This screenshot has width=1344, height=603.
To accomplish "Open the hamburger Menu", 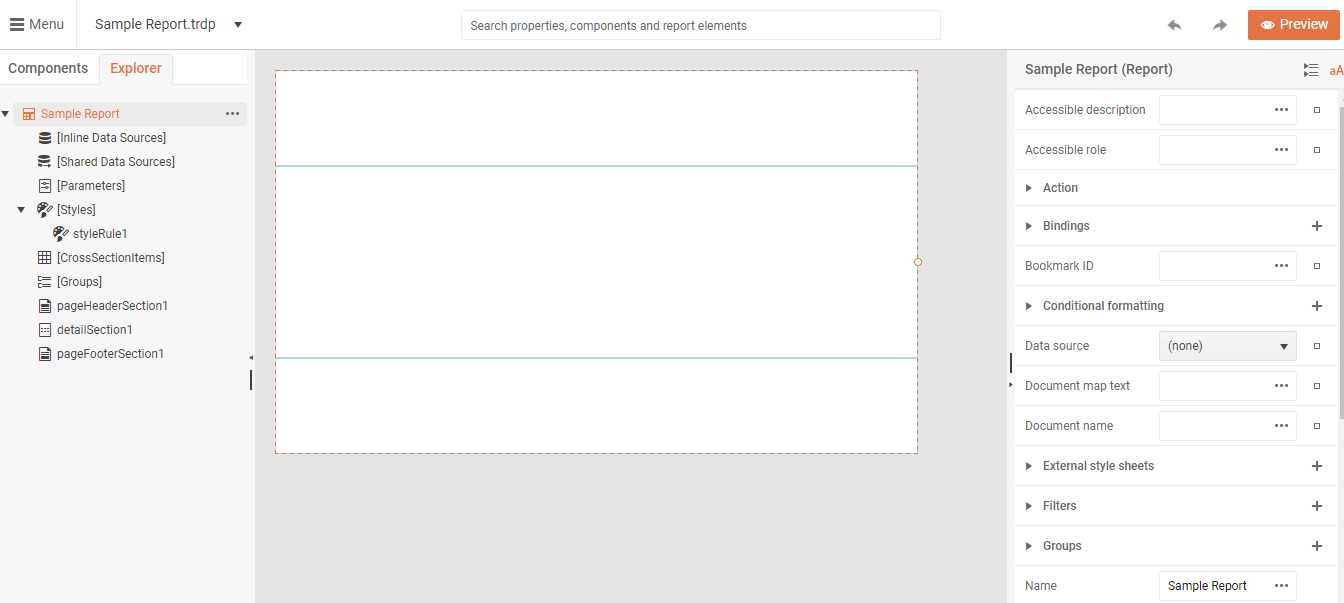I will point(37,24).
